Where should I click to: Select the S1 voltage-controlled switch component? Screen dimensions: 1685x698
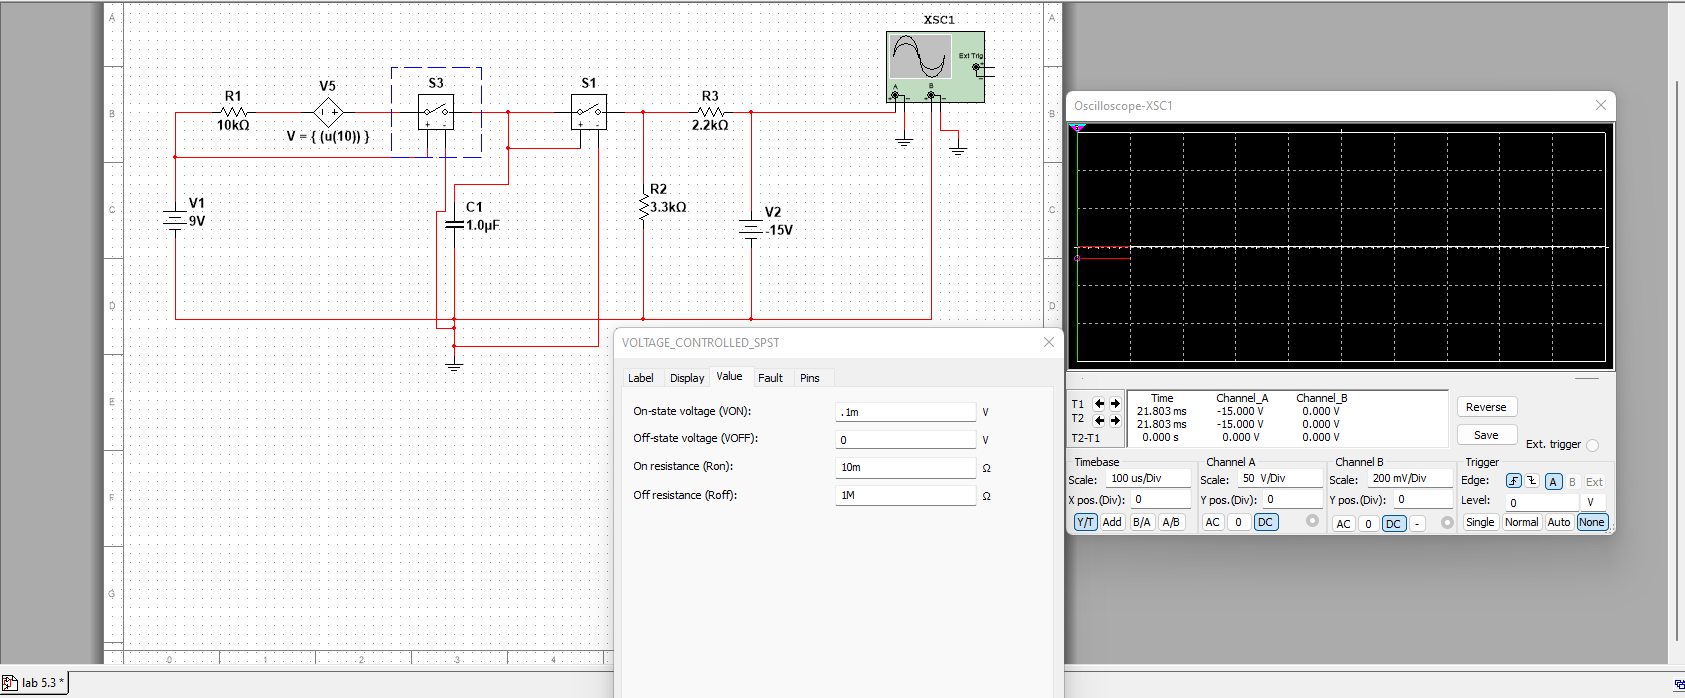[x=588, y=112]
